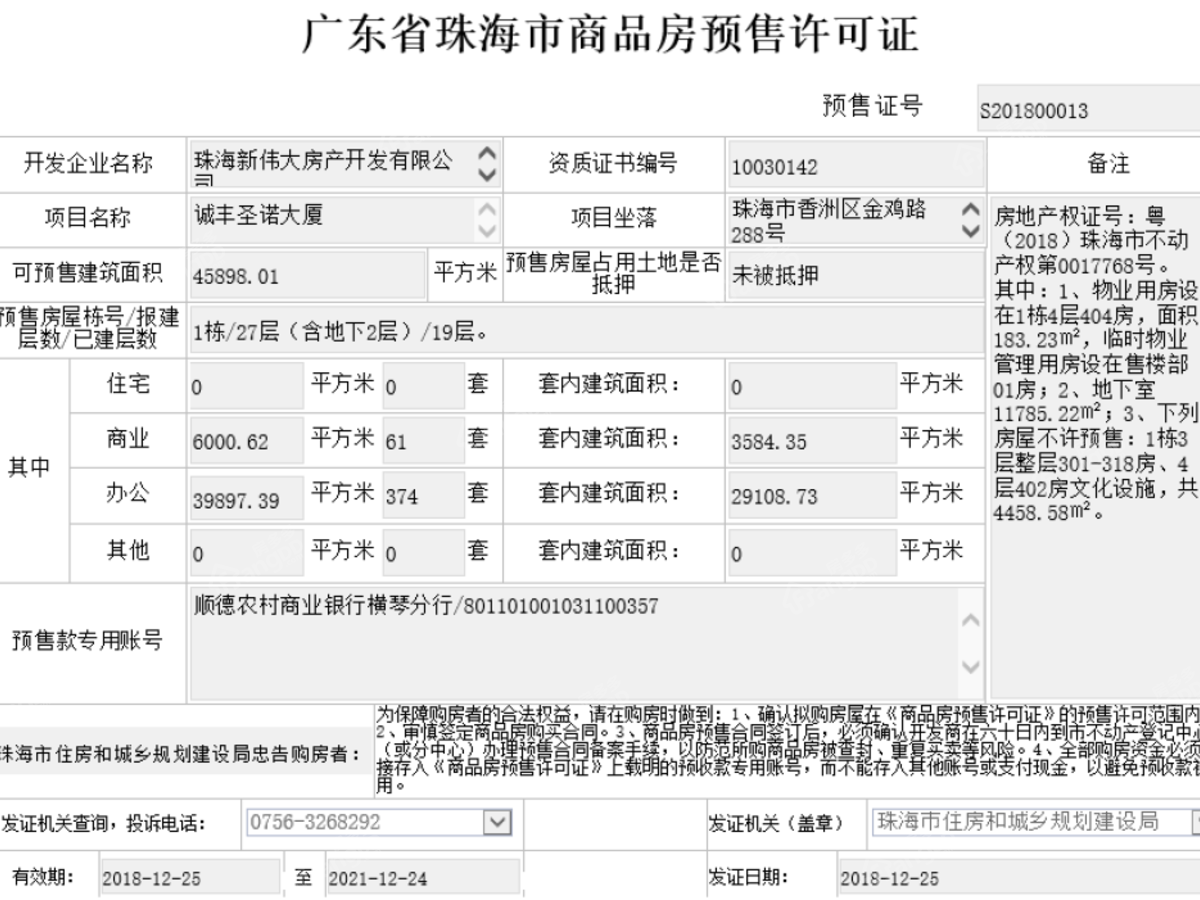This screenshot has height=900, width=1200.
Task: Click the 商业 套内建筑面积 field showing 3584.35
Action: pos(811,441)
